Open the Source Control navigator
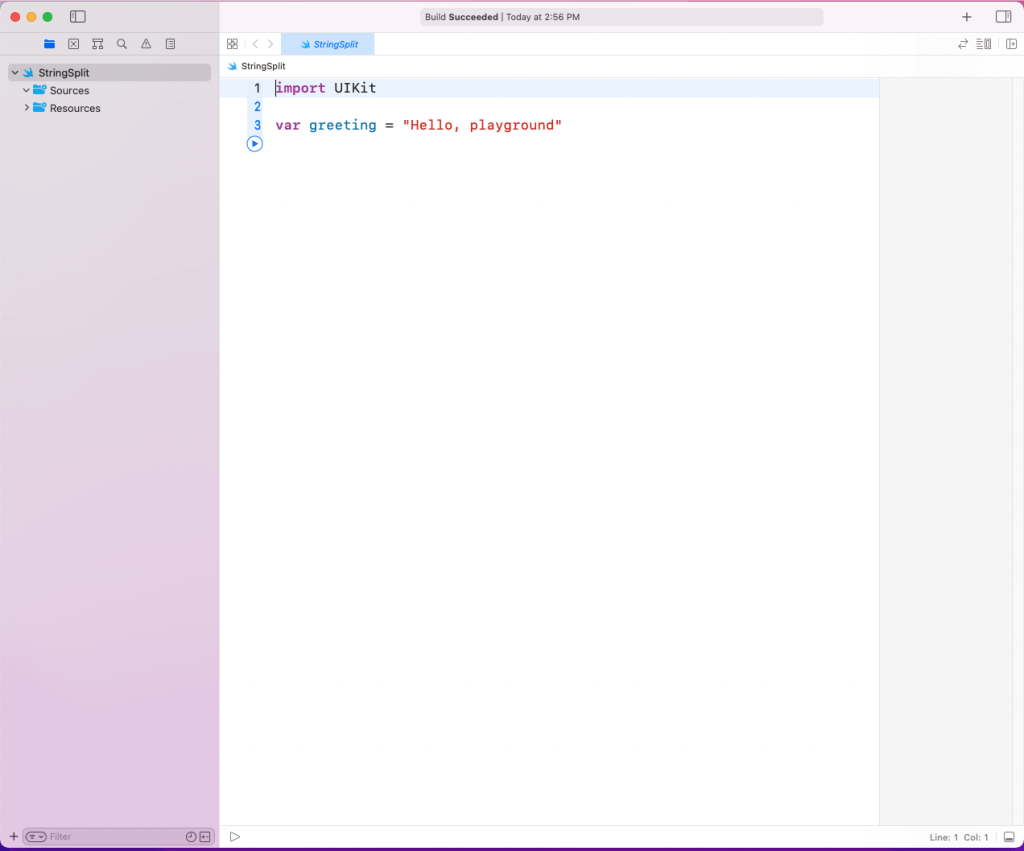Image resolution: width=1024 pixels, height=851 pixels. pyautogui.click(x=73, y=44)
